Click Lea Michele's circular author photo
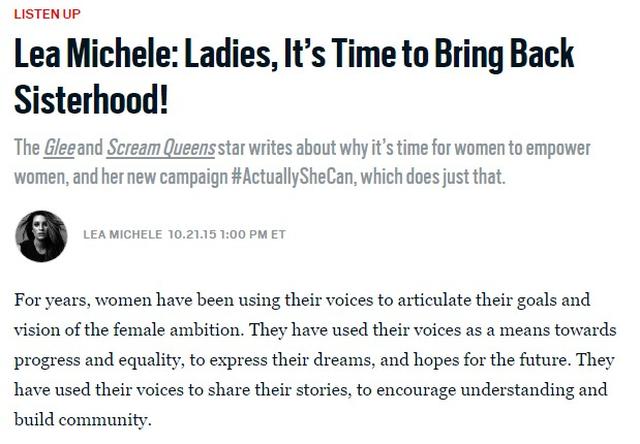The image size is (640, 444). pyautogui.click(x=41, y=236)
